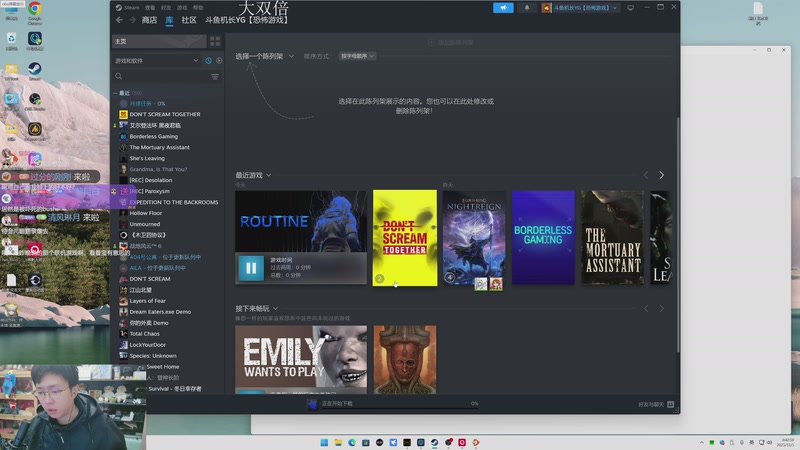Open the 游戏 menu

click(182, 8)
